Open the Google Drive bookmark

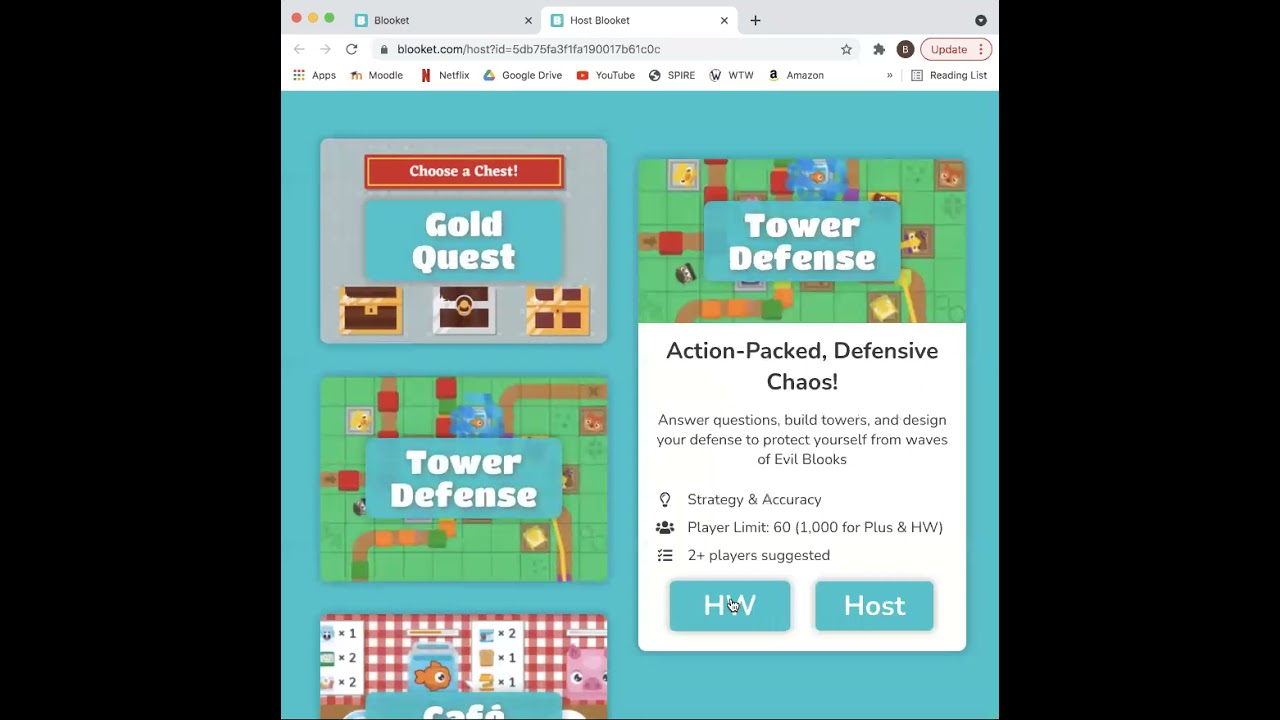(x=522, y=75)
